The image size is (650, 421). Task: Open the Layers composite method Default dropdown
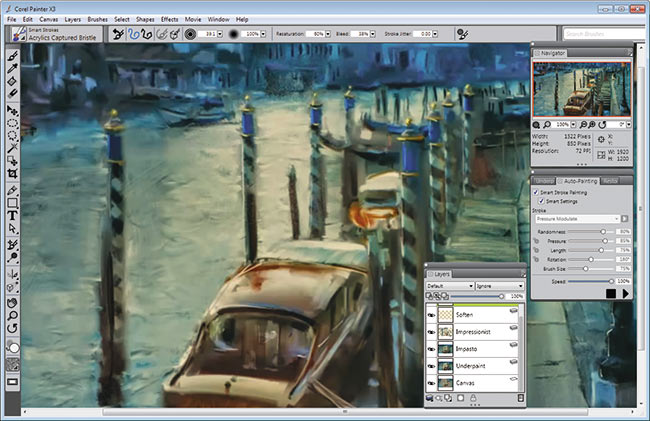pos(450,286)
